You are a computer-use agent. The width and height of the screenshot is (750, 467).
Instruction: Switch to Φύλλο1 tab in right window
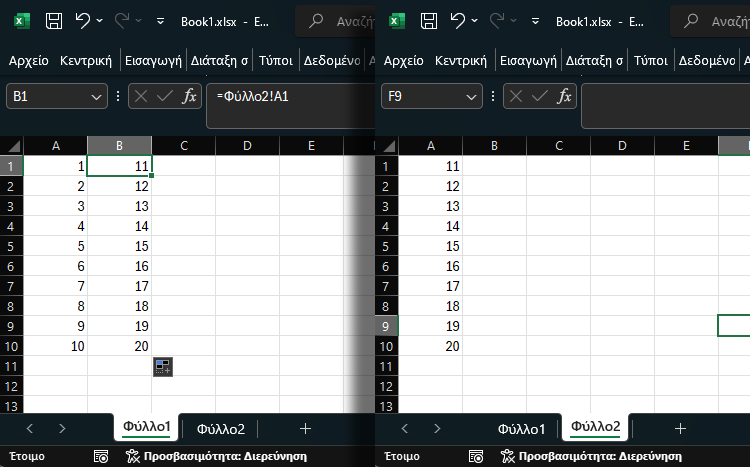pos(521,429)
